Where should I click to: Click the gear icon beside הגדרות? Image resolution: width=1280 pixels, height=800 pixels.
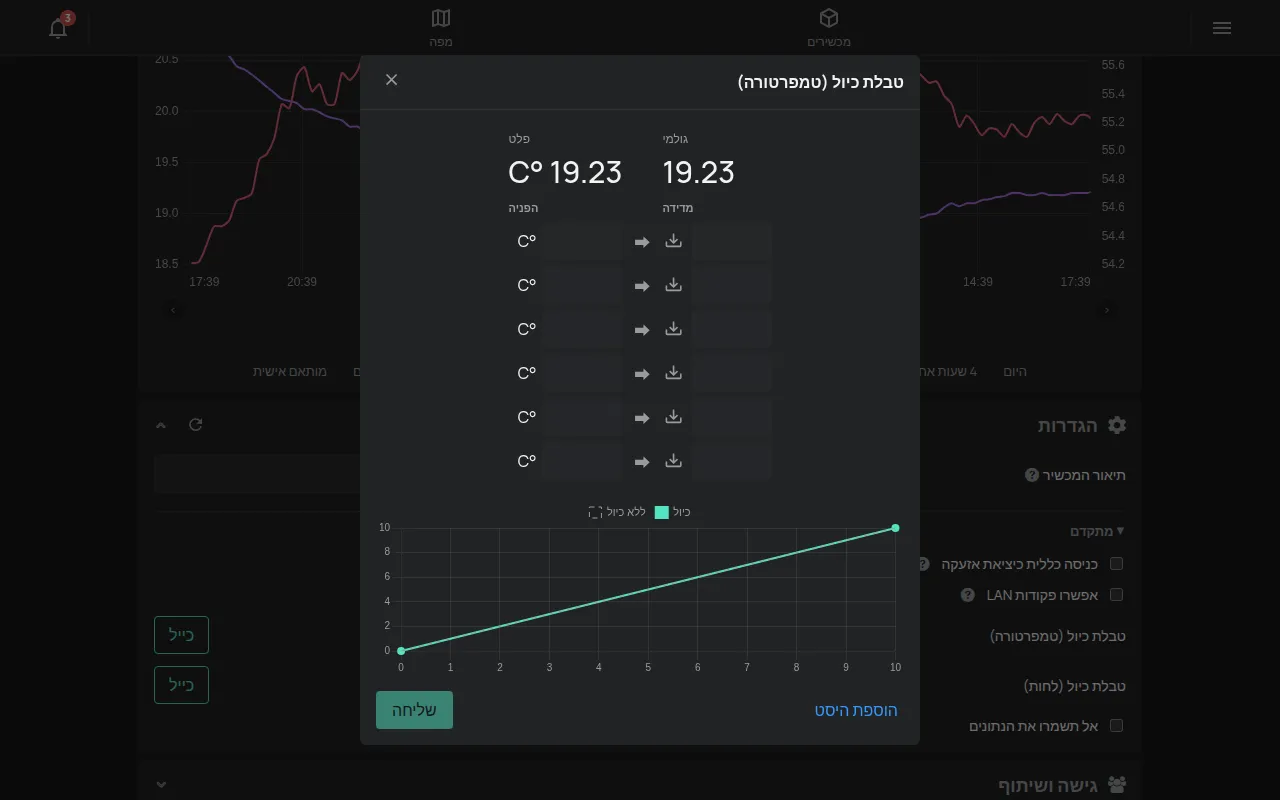(x=1117, y=425)
